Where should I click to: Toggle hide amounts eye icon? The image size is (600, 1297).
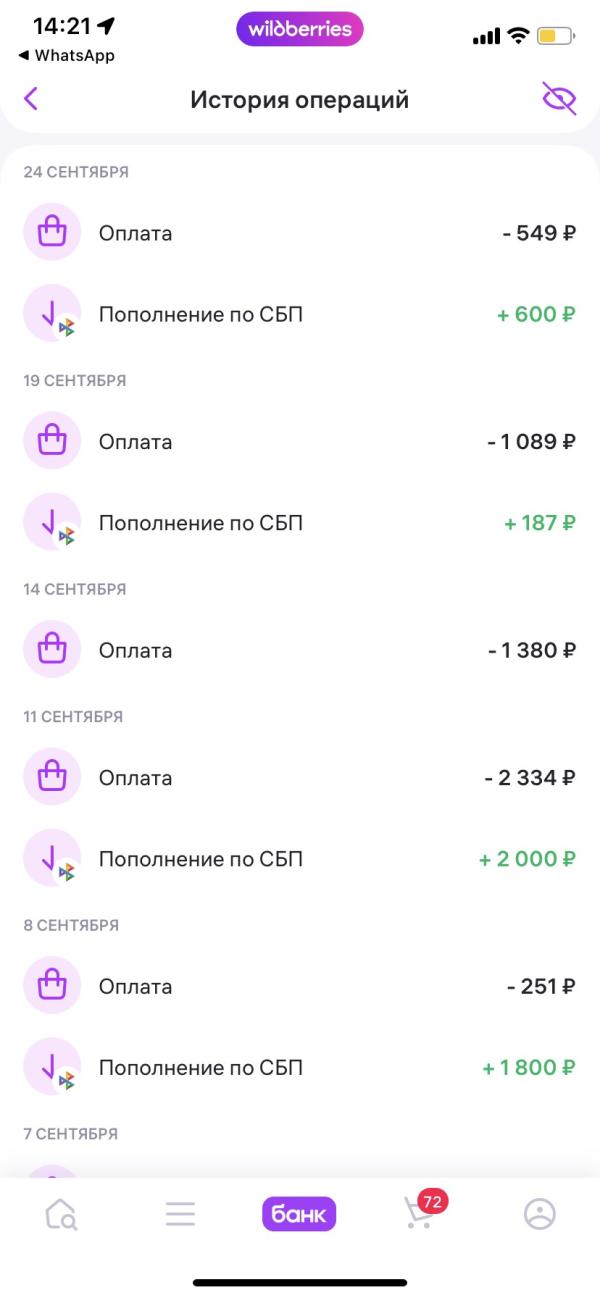(x=559, y=98)
